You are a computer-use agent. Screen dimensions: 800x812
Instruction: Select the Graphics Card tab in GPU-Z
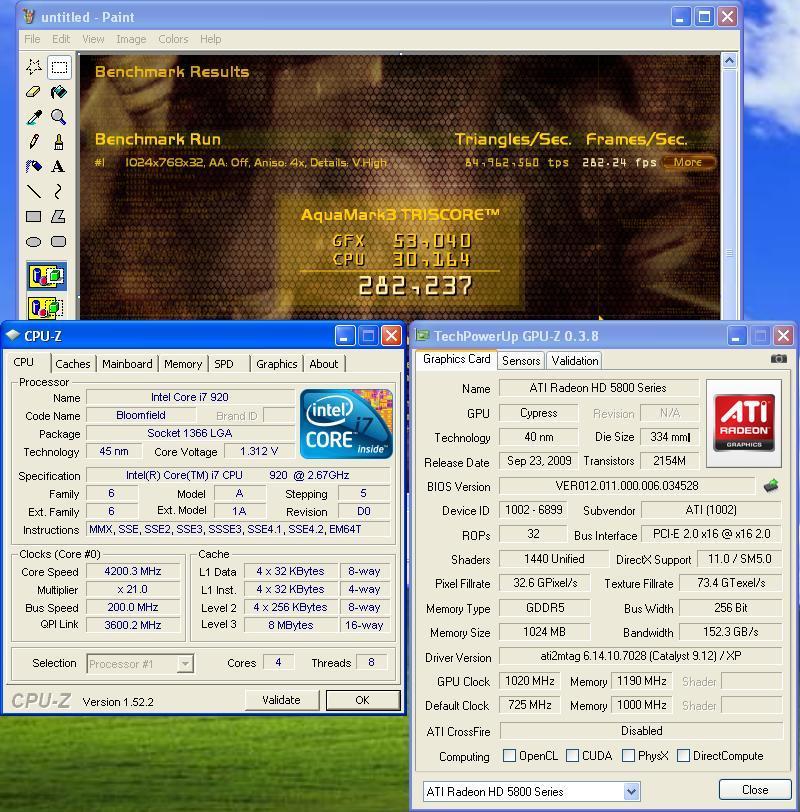click(456, 359)
